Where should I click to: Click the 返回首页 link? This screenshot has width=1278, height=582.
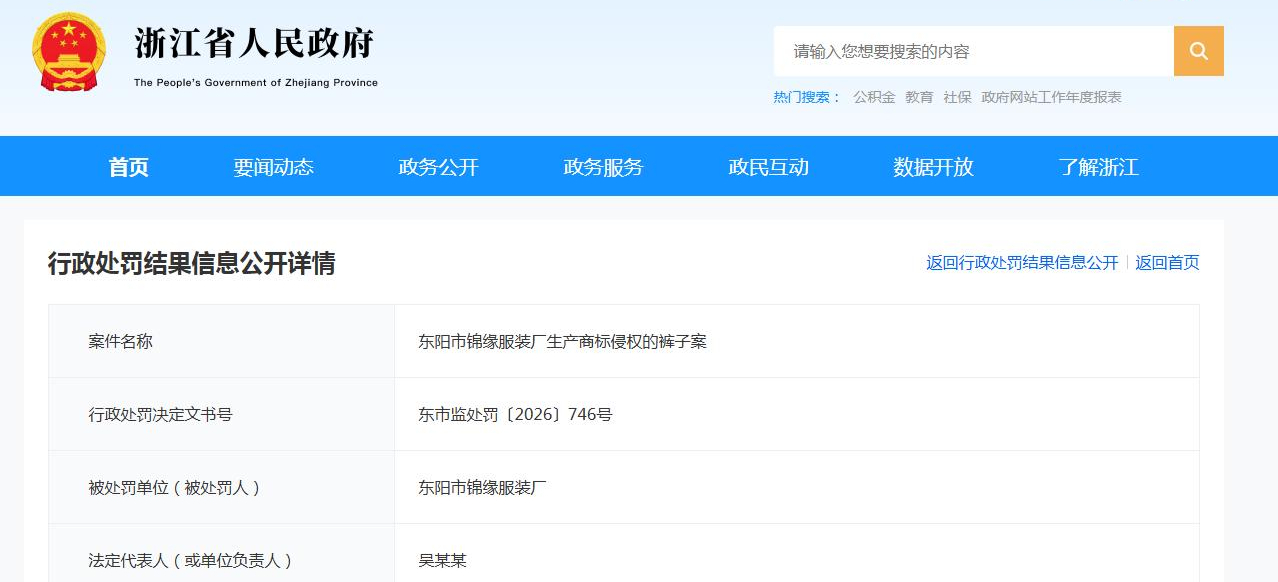point(1168,263)
